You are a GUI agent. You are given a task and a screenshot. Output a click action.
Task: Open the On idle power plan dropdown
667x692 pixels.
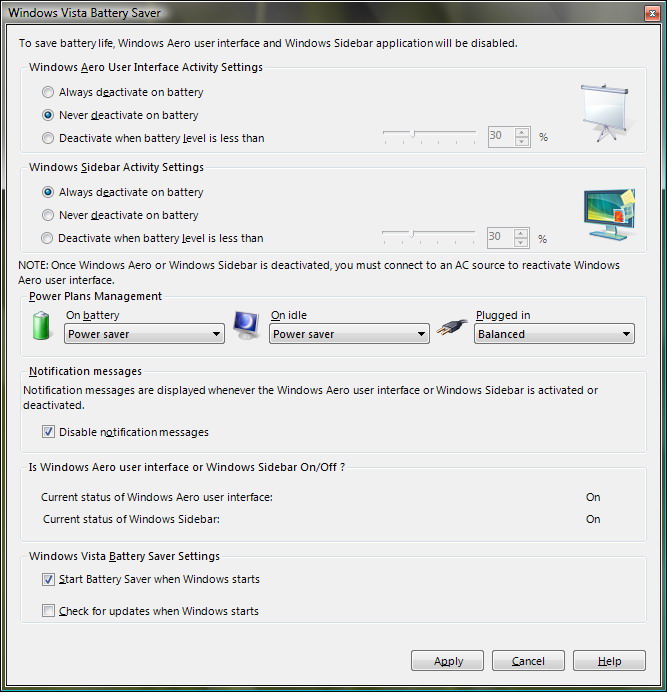(349, 334)
